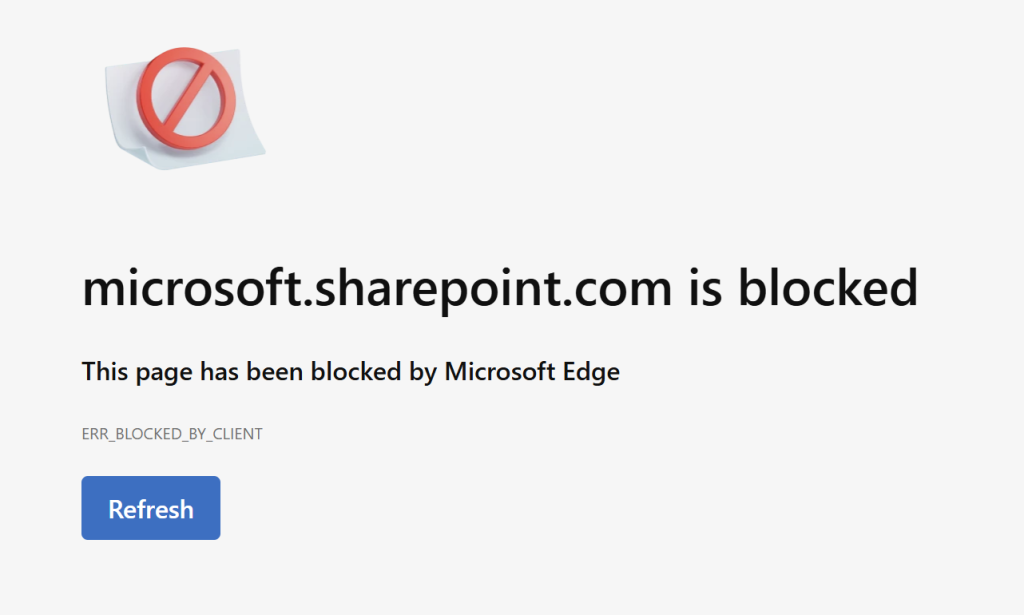Click the "This page has been blocked" message
Image resolution: width=1024 pixels, height=615 pixels.
(x=350, y=372)
